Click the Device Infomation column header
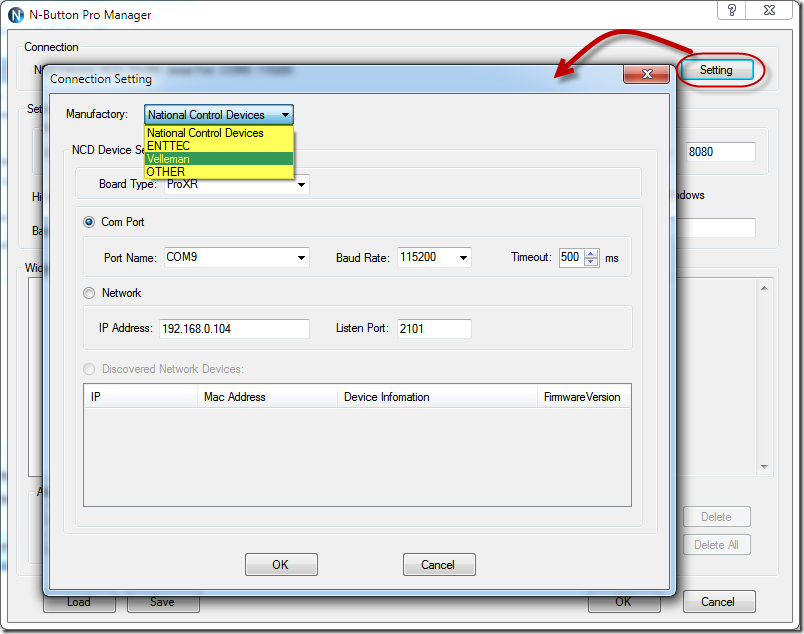 click(437, 397)
